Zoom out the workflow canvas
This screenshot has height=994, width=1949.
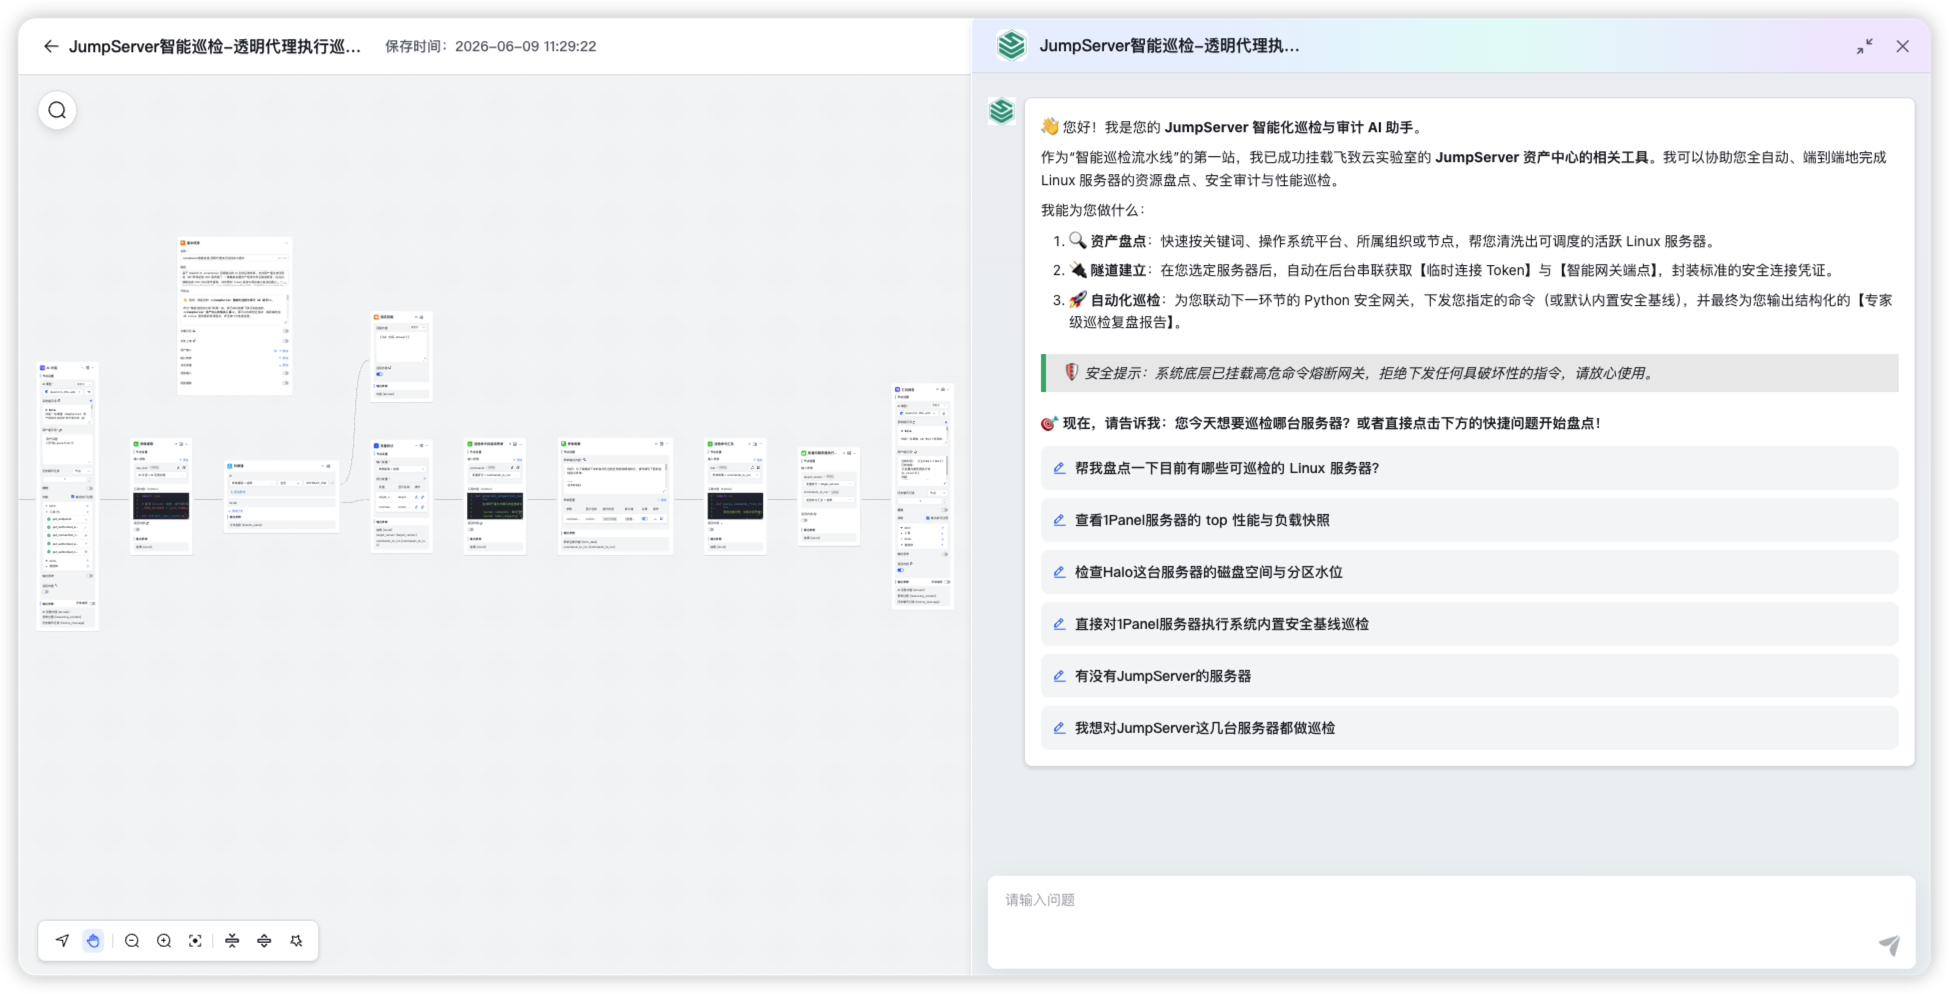[132, 941]
